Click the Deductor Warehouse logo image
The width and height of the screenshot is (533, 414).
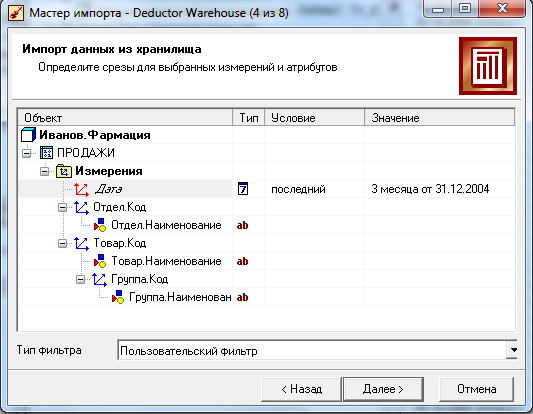(488, 66)
